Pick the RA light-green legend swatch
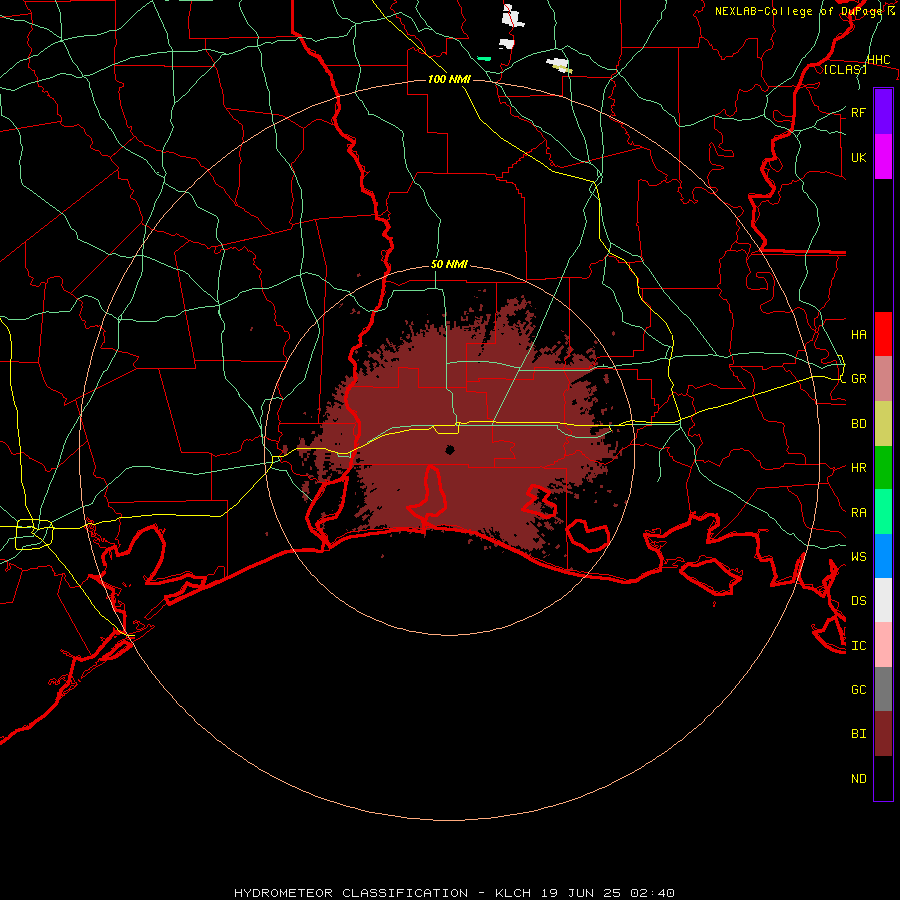The width and height of the screenshot is (900, 900). click(883, 512)
